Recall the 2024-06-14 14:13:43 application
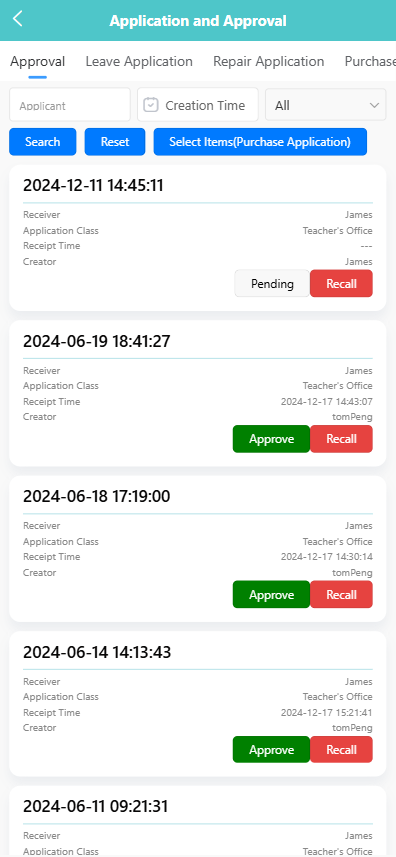 [x=341, y=750]
